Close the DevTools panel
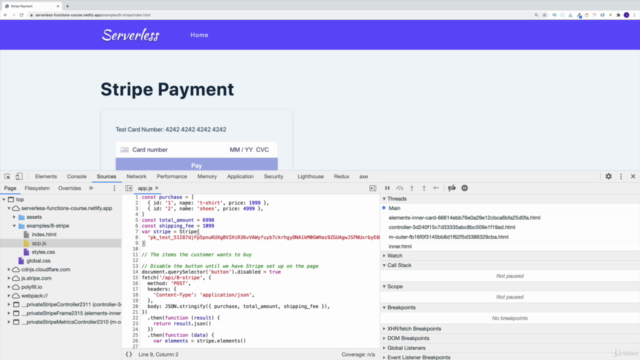The height and width of the screenshot is (360, 640). click(x=633, y=176)
